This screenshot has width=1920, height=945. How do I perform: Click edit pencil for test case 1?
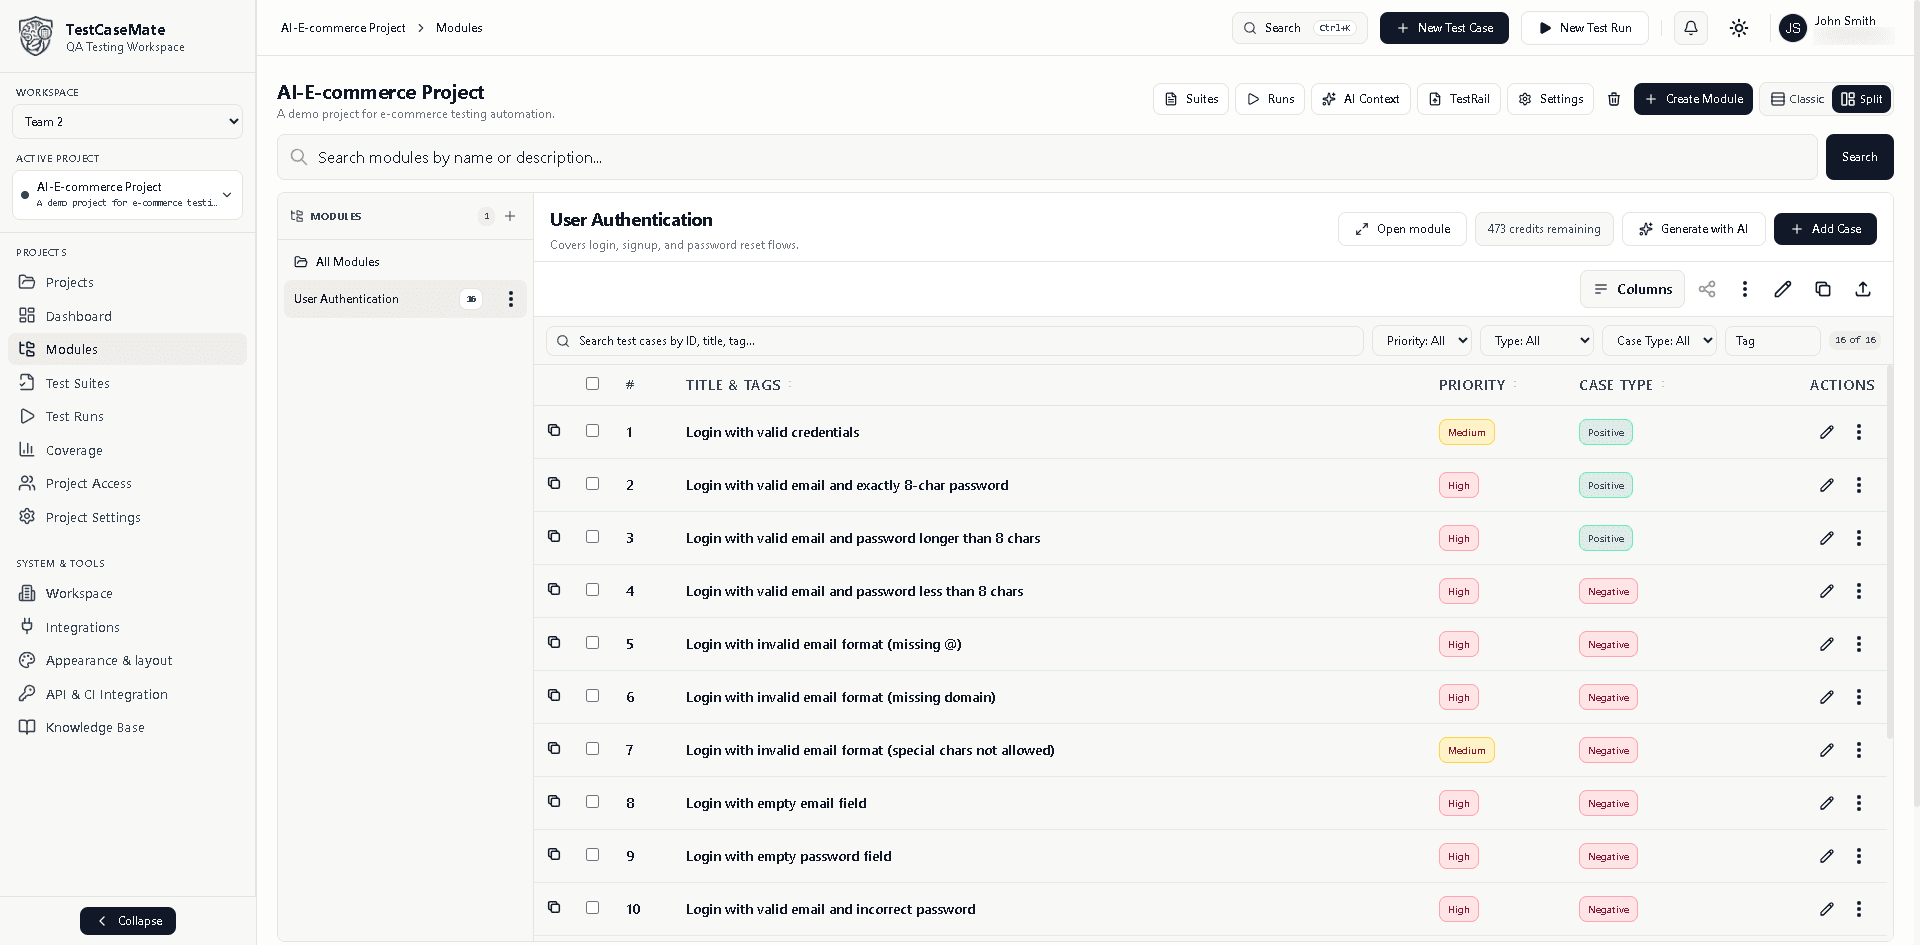[x=1827, y=432]
